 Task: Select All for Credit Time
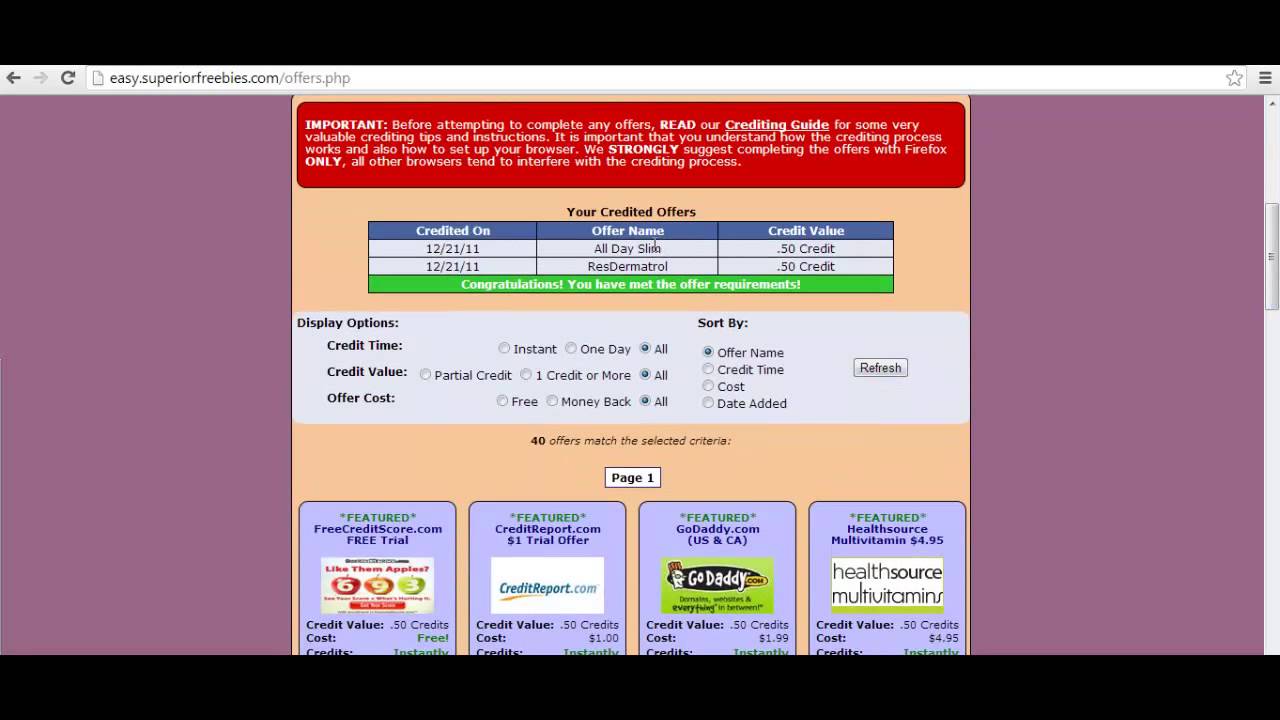[x=645, y=348]
